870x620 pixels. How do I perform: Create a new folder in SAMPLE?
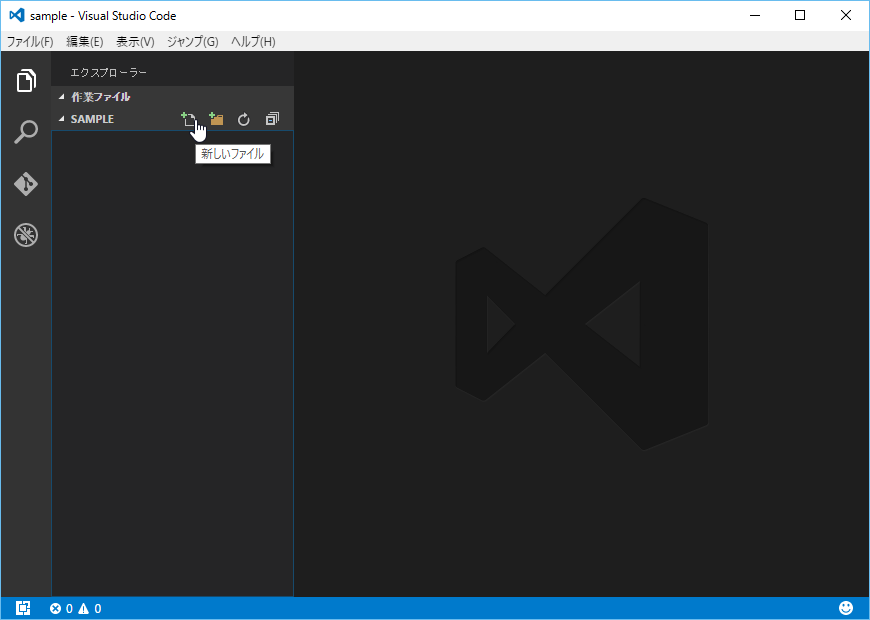coord(216,119)
